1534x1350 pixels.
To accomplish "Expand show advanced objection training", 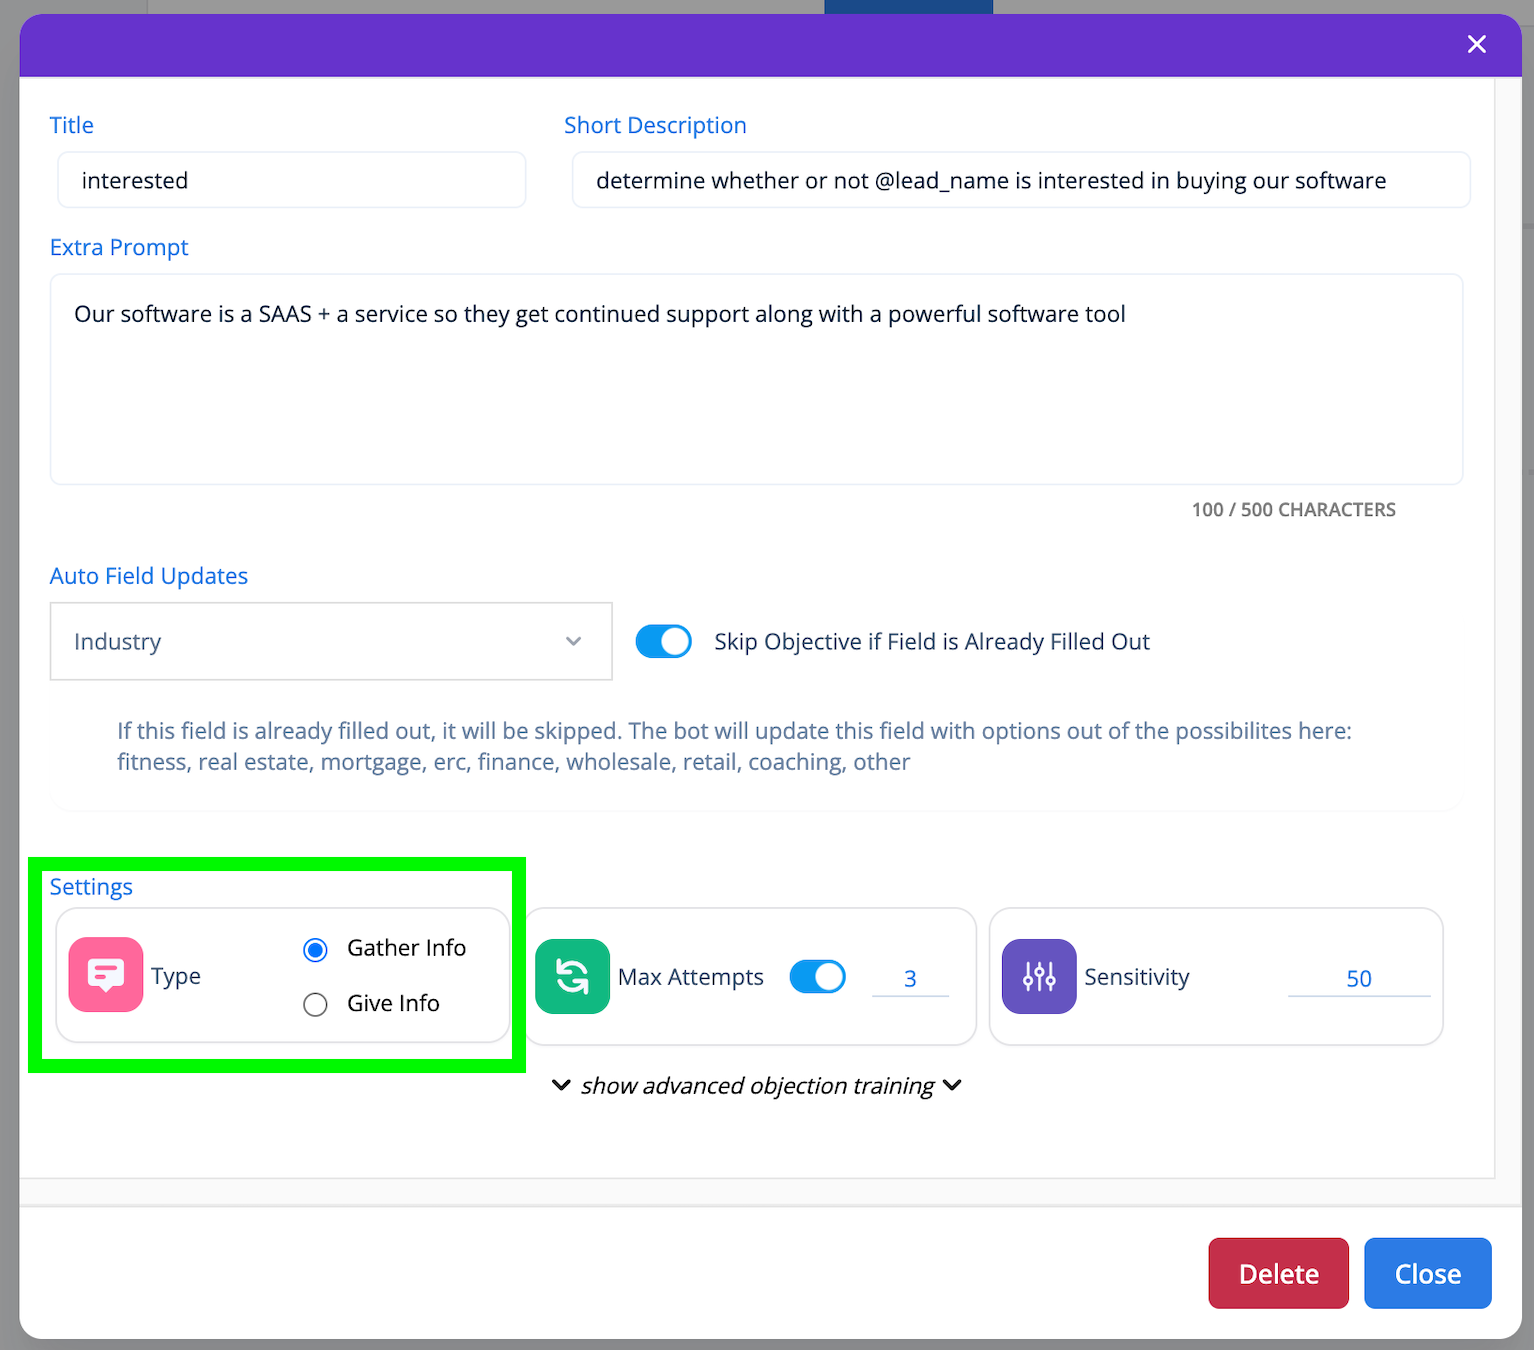I will tap(757, 1086).
